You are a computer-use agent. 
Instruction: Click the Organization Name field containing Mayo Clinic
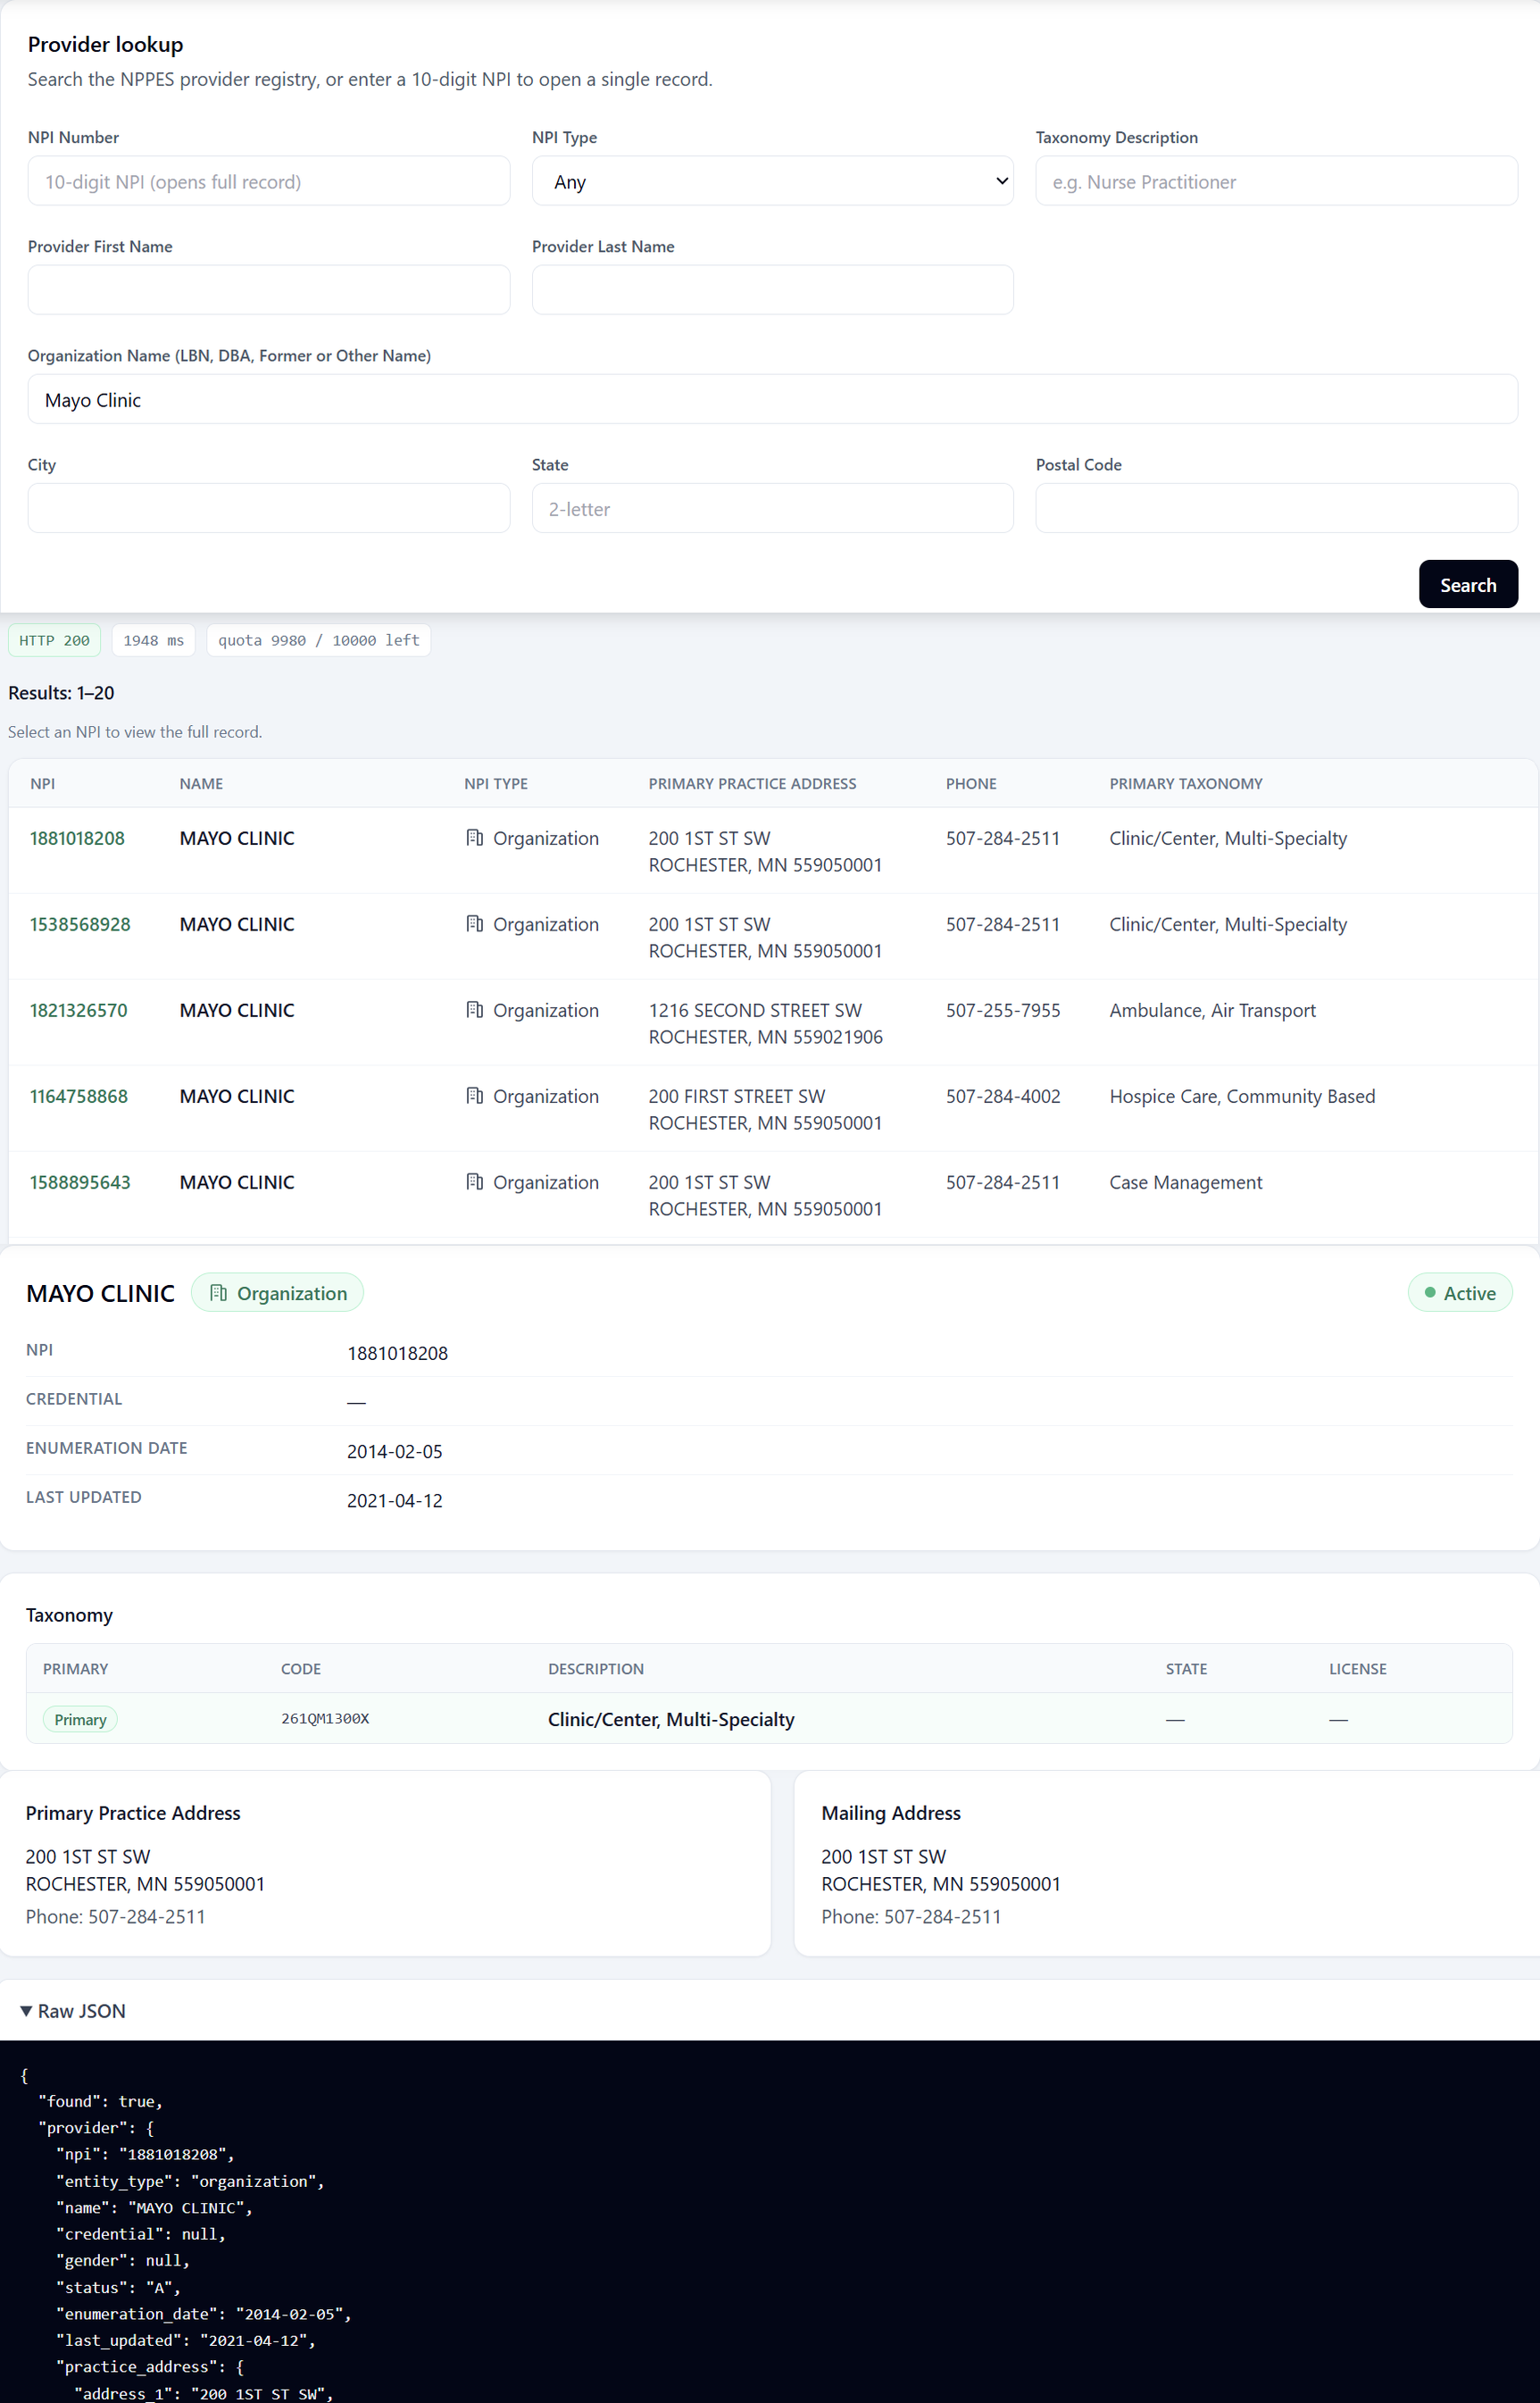[773, 399]
